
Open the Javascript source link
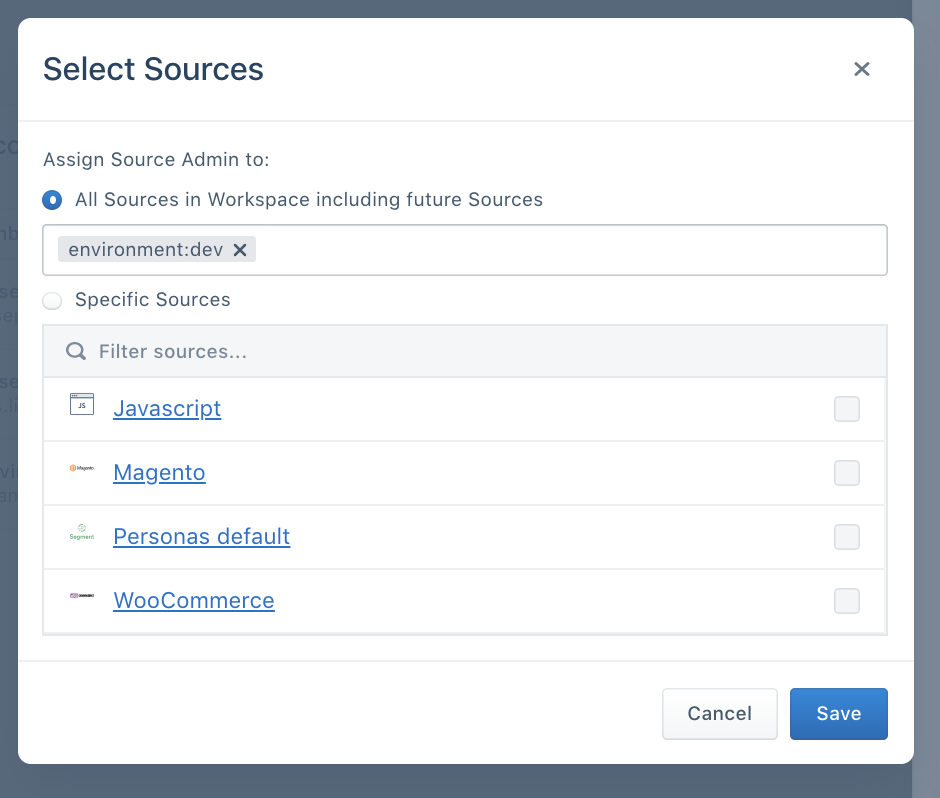(166, 408)
